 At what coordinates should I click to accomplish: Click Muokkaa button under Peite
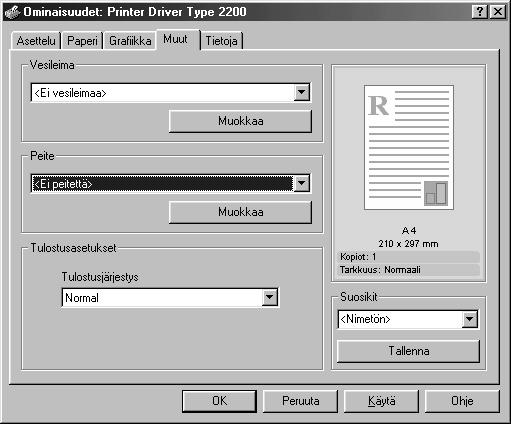(241, 212)
